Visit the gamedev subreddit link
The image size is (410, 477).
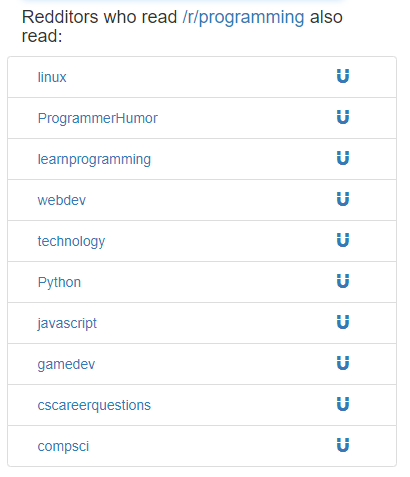[x=66, y=364]
